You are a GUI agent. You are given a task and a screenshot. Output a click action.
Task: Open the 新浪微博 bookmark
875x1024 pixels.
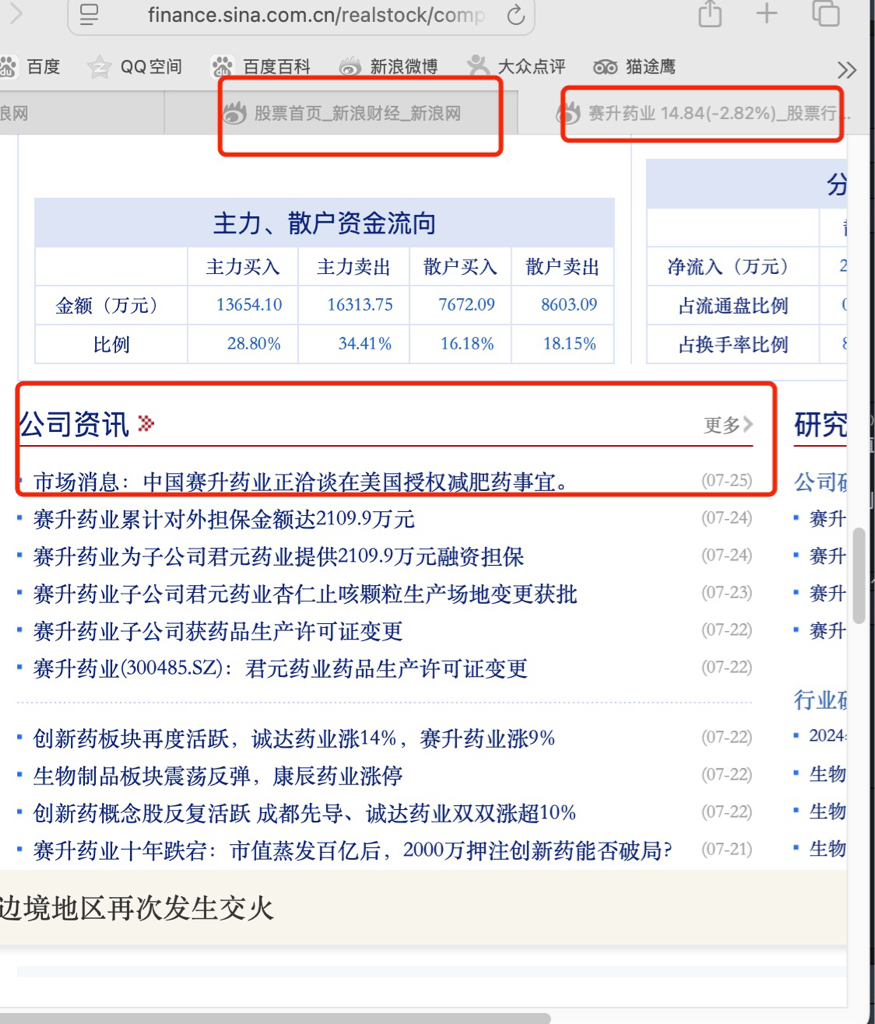pyautogui.click(x=404, y=67)
